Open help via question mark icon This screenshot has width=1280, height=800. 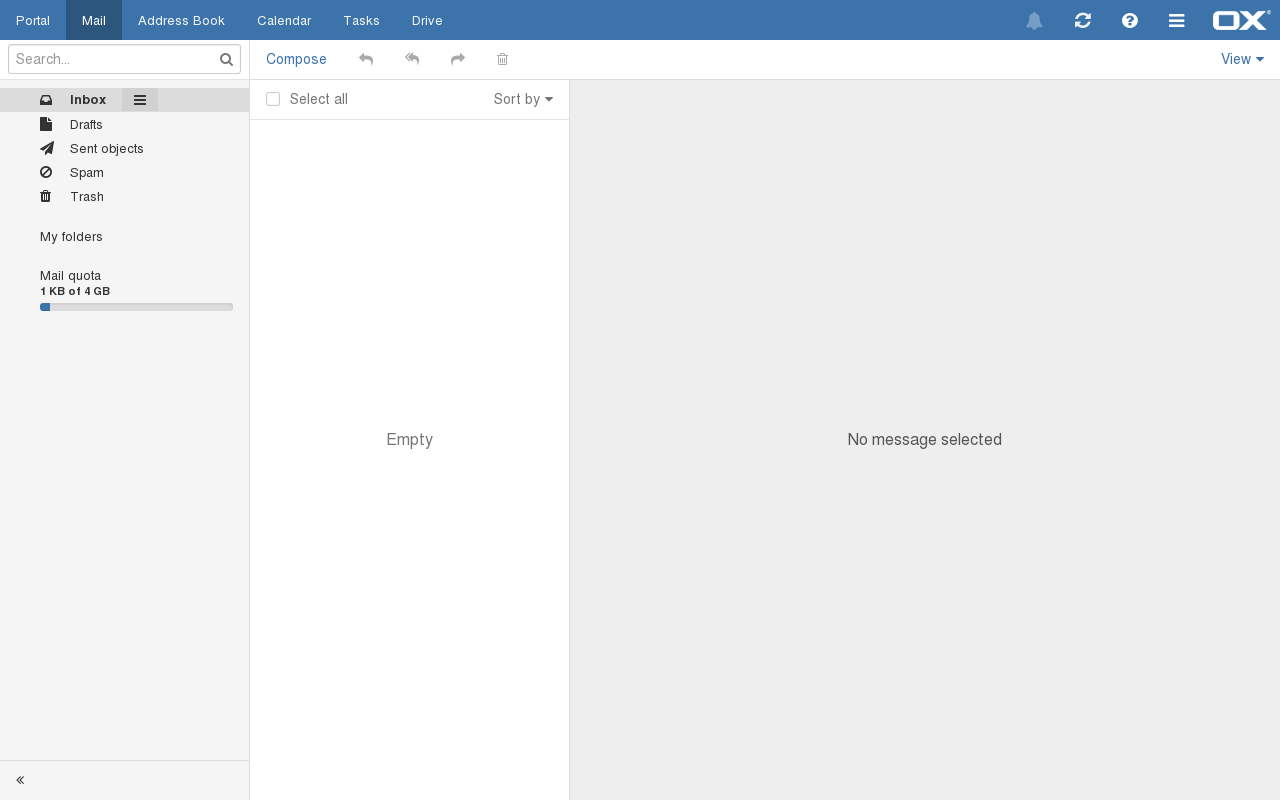point(1130,20)
